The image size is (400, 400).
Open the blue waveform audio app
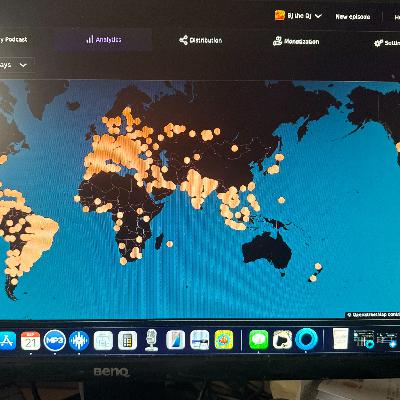click(79, 341)
